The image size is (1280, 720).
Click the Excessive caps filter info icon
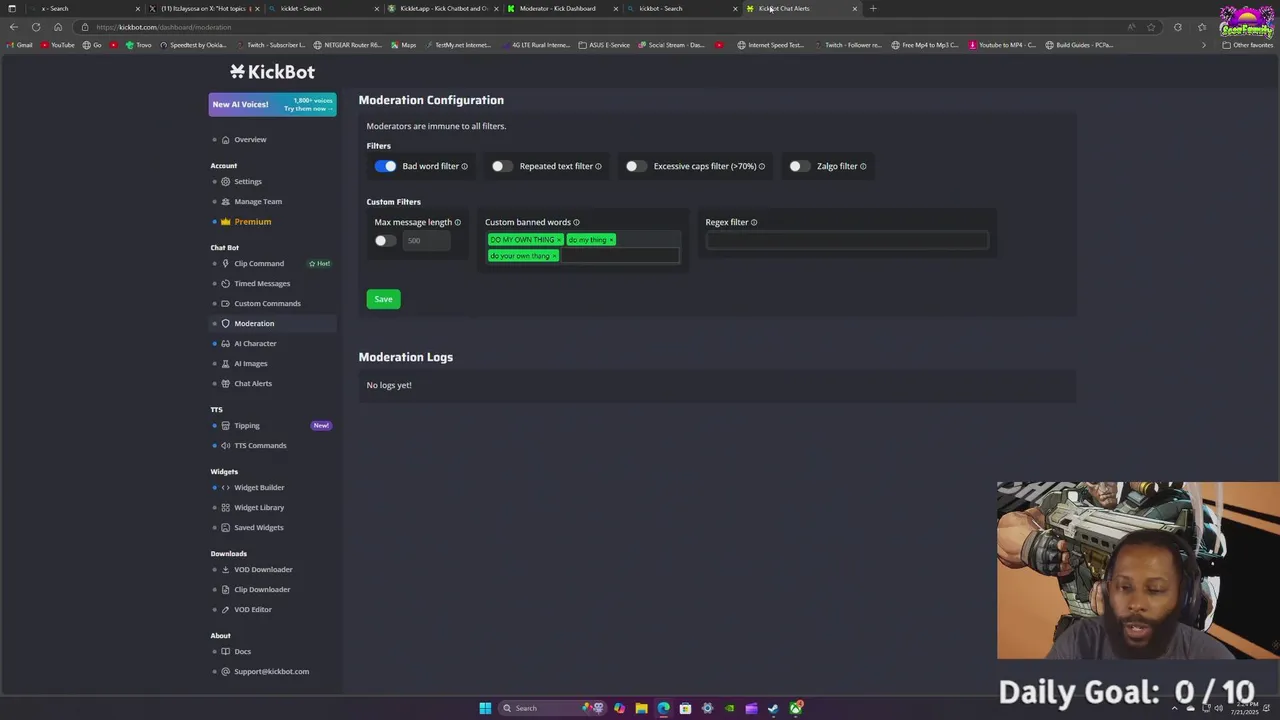[x=761, y=166]
